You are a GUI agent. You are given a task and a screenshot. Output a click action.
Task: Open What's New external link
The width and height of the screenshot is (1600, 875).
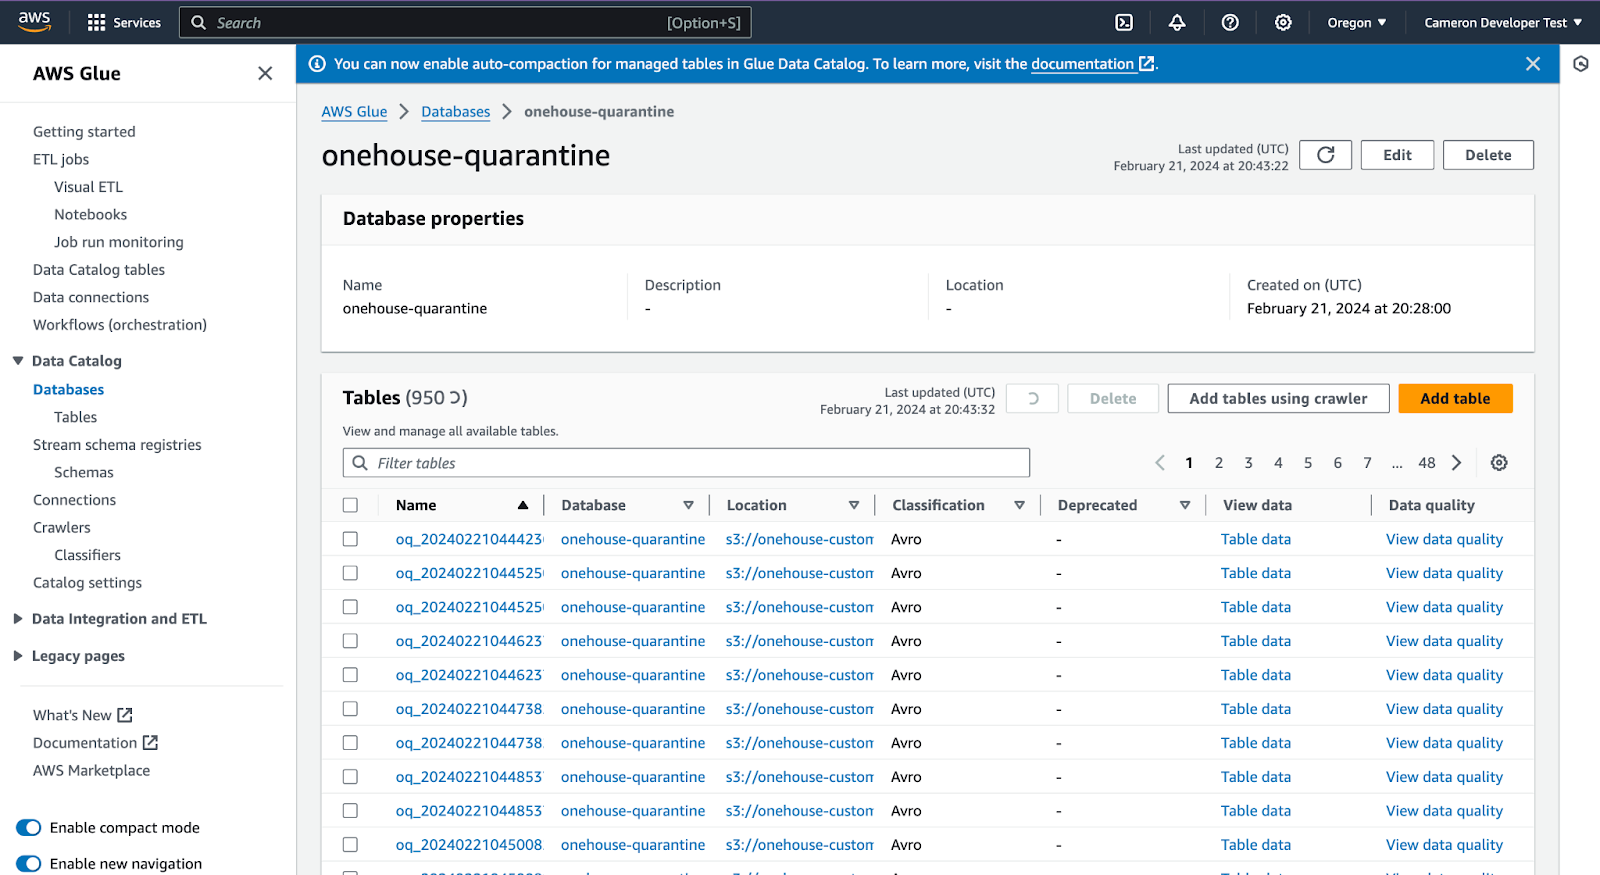click(x=83, y=715)
